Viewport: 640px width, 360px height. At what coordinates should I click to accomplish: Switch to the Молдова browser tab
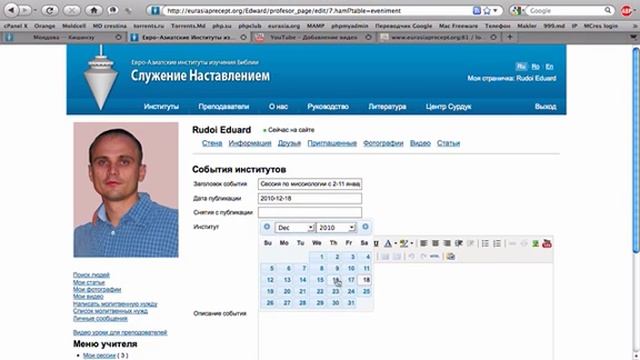coord(64,37)
